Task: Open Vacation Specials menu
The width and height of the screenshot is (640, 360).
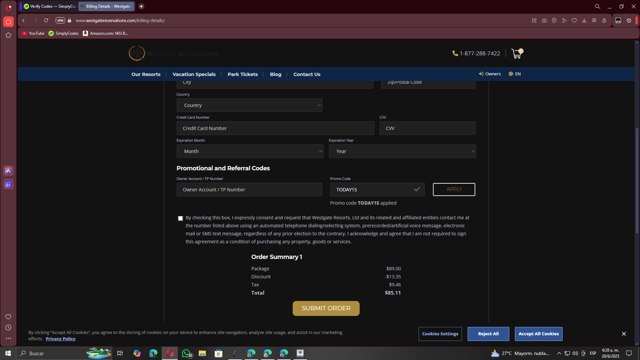Action: pyautogui.click(x=194, y=74)
